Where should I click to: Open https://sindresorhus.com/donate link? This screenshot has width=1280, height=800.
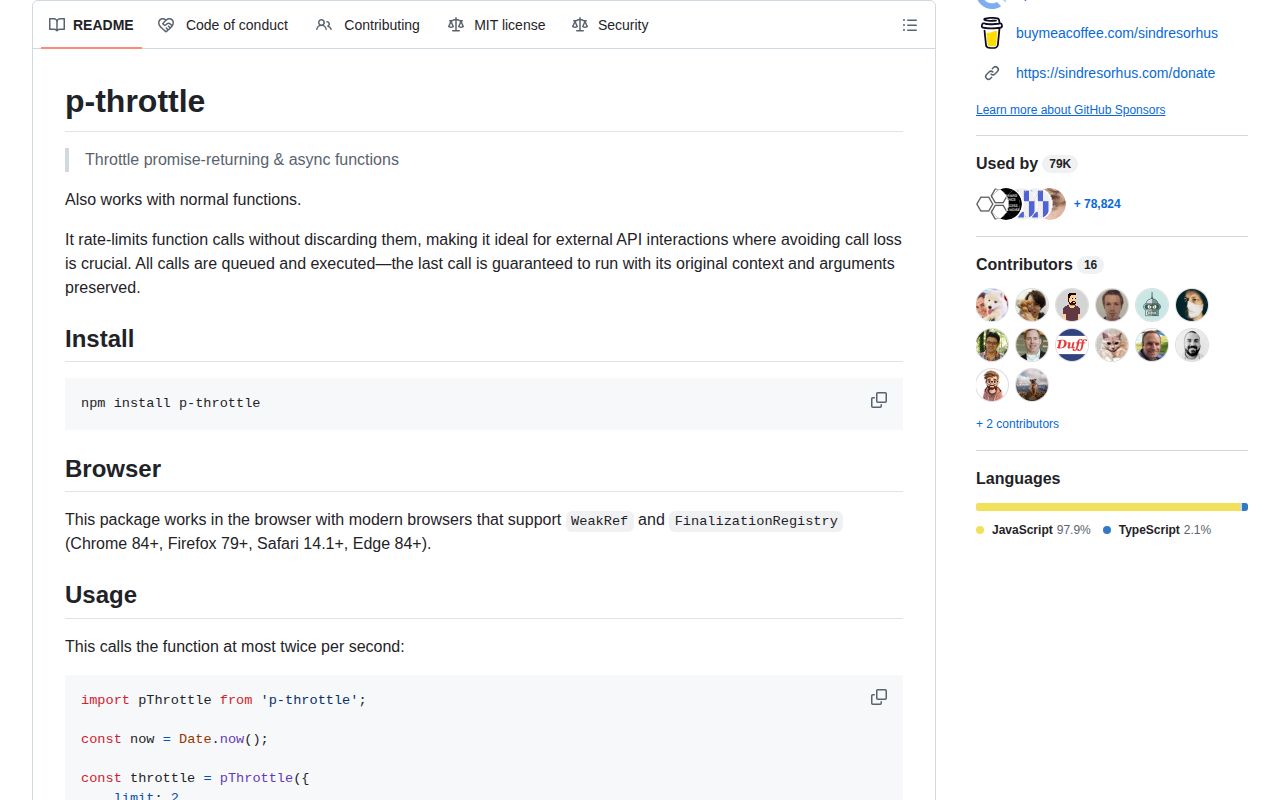(1115, 73)
